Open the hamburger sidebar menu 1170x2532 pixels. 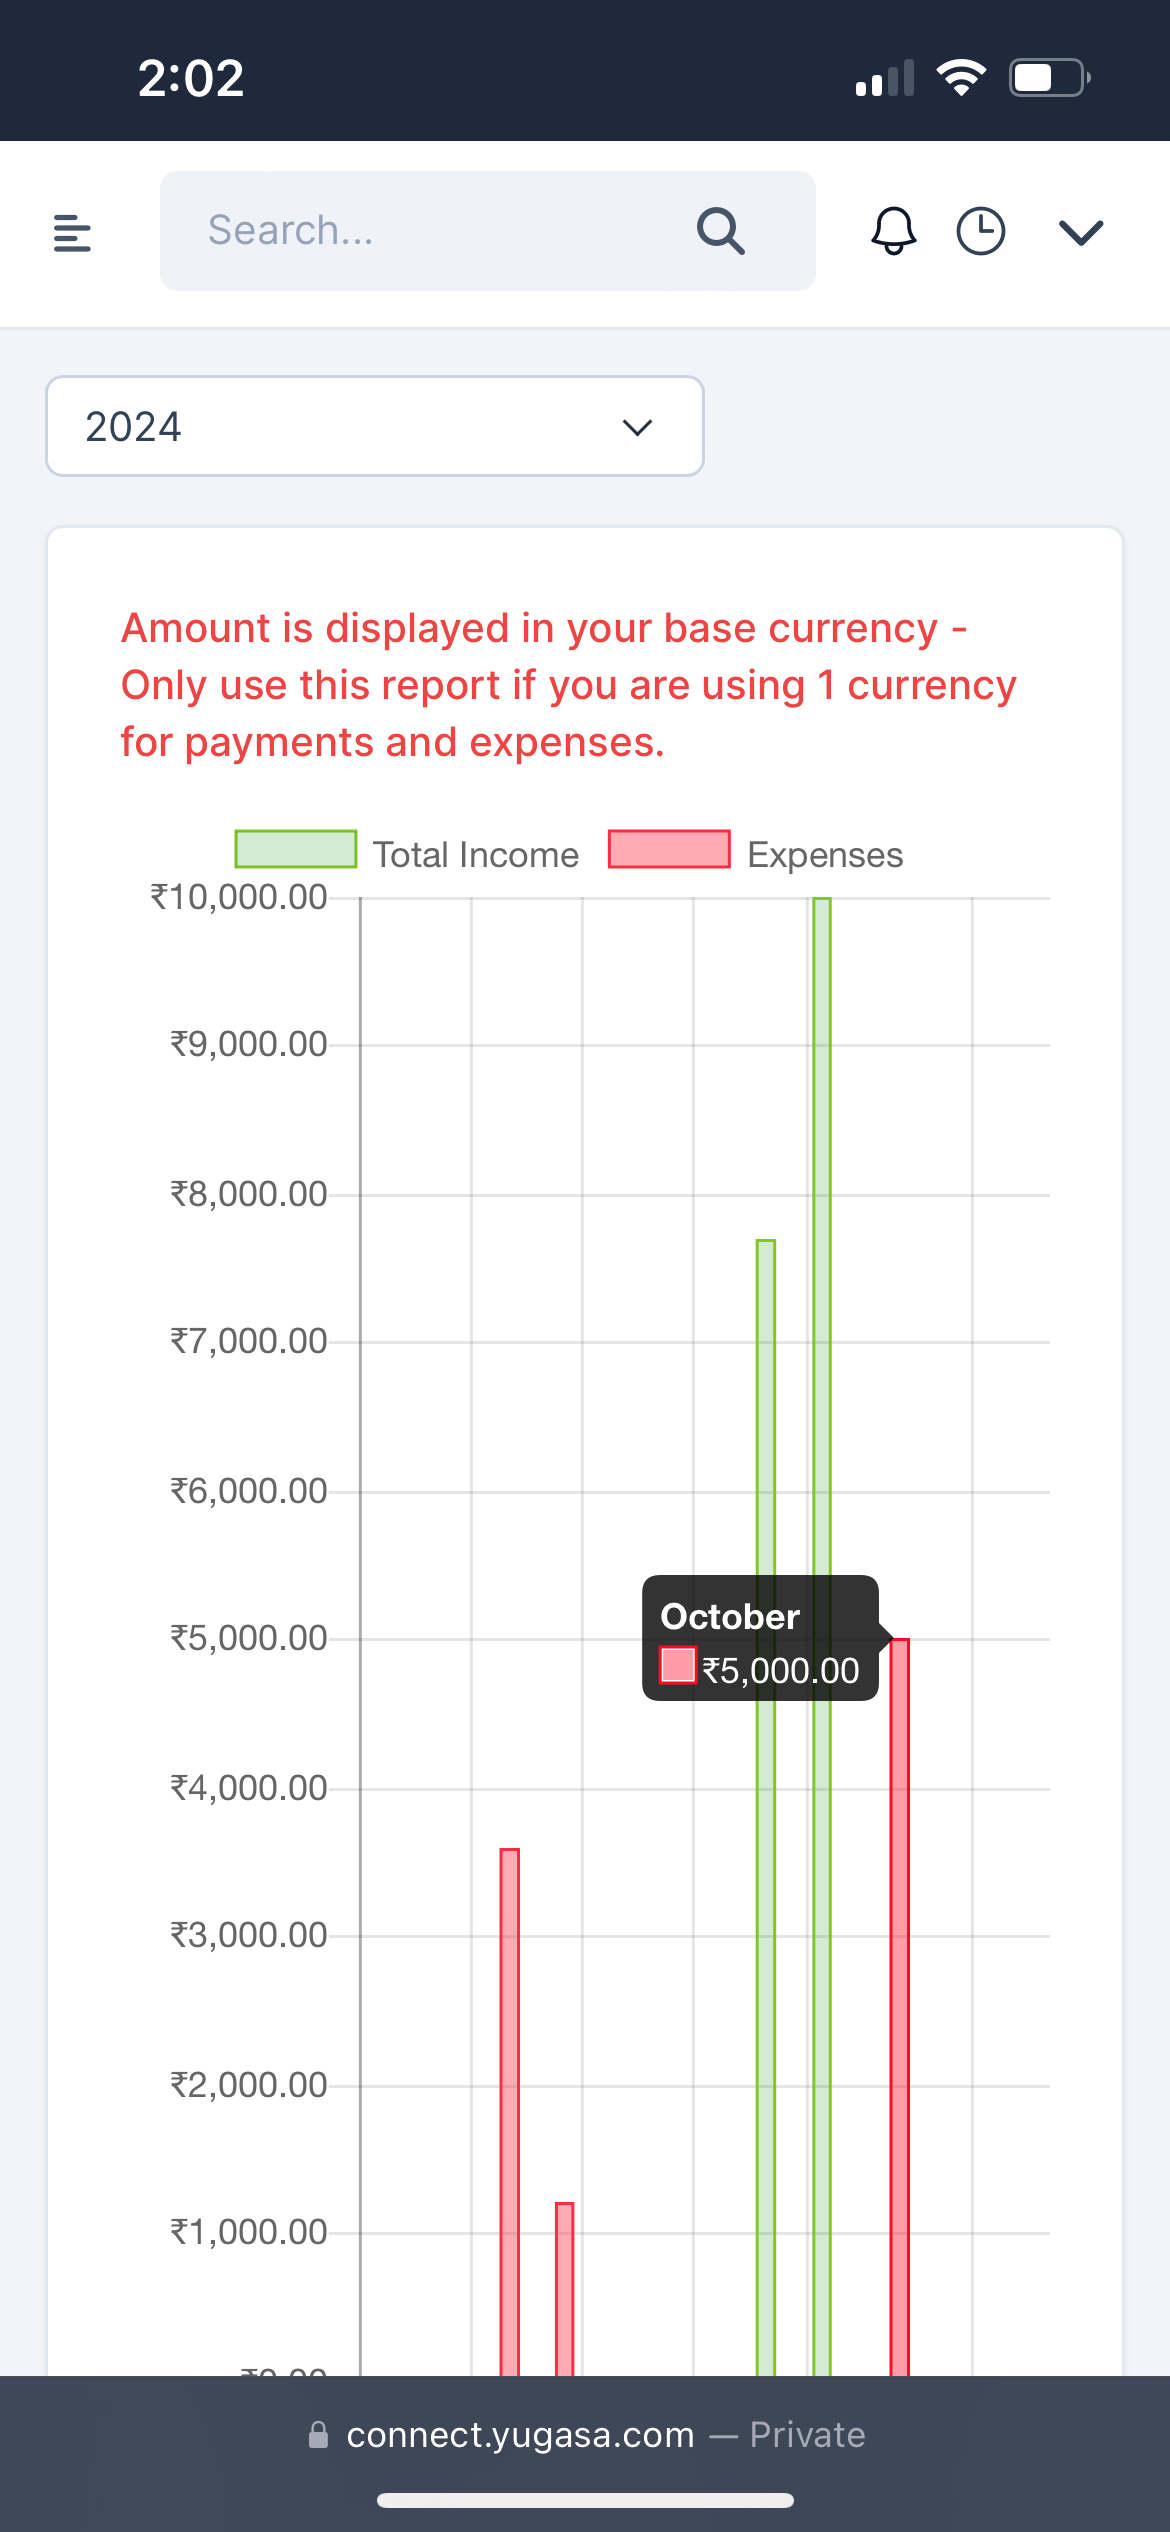click(x=72, y=233)
